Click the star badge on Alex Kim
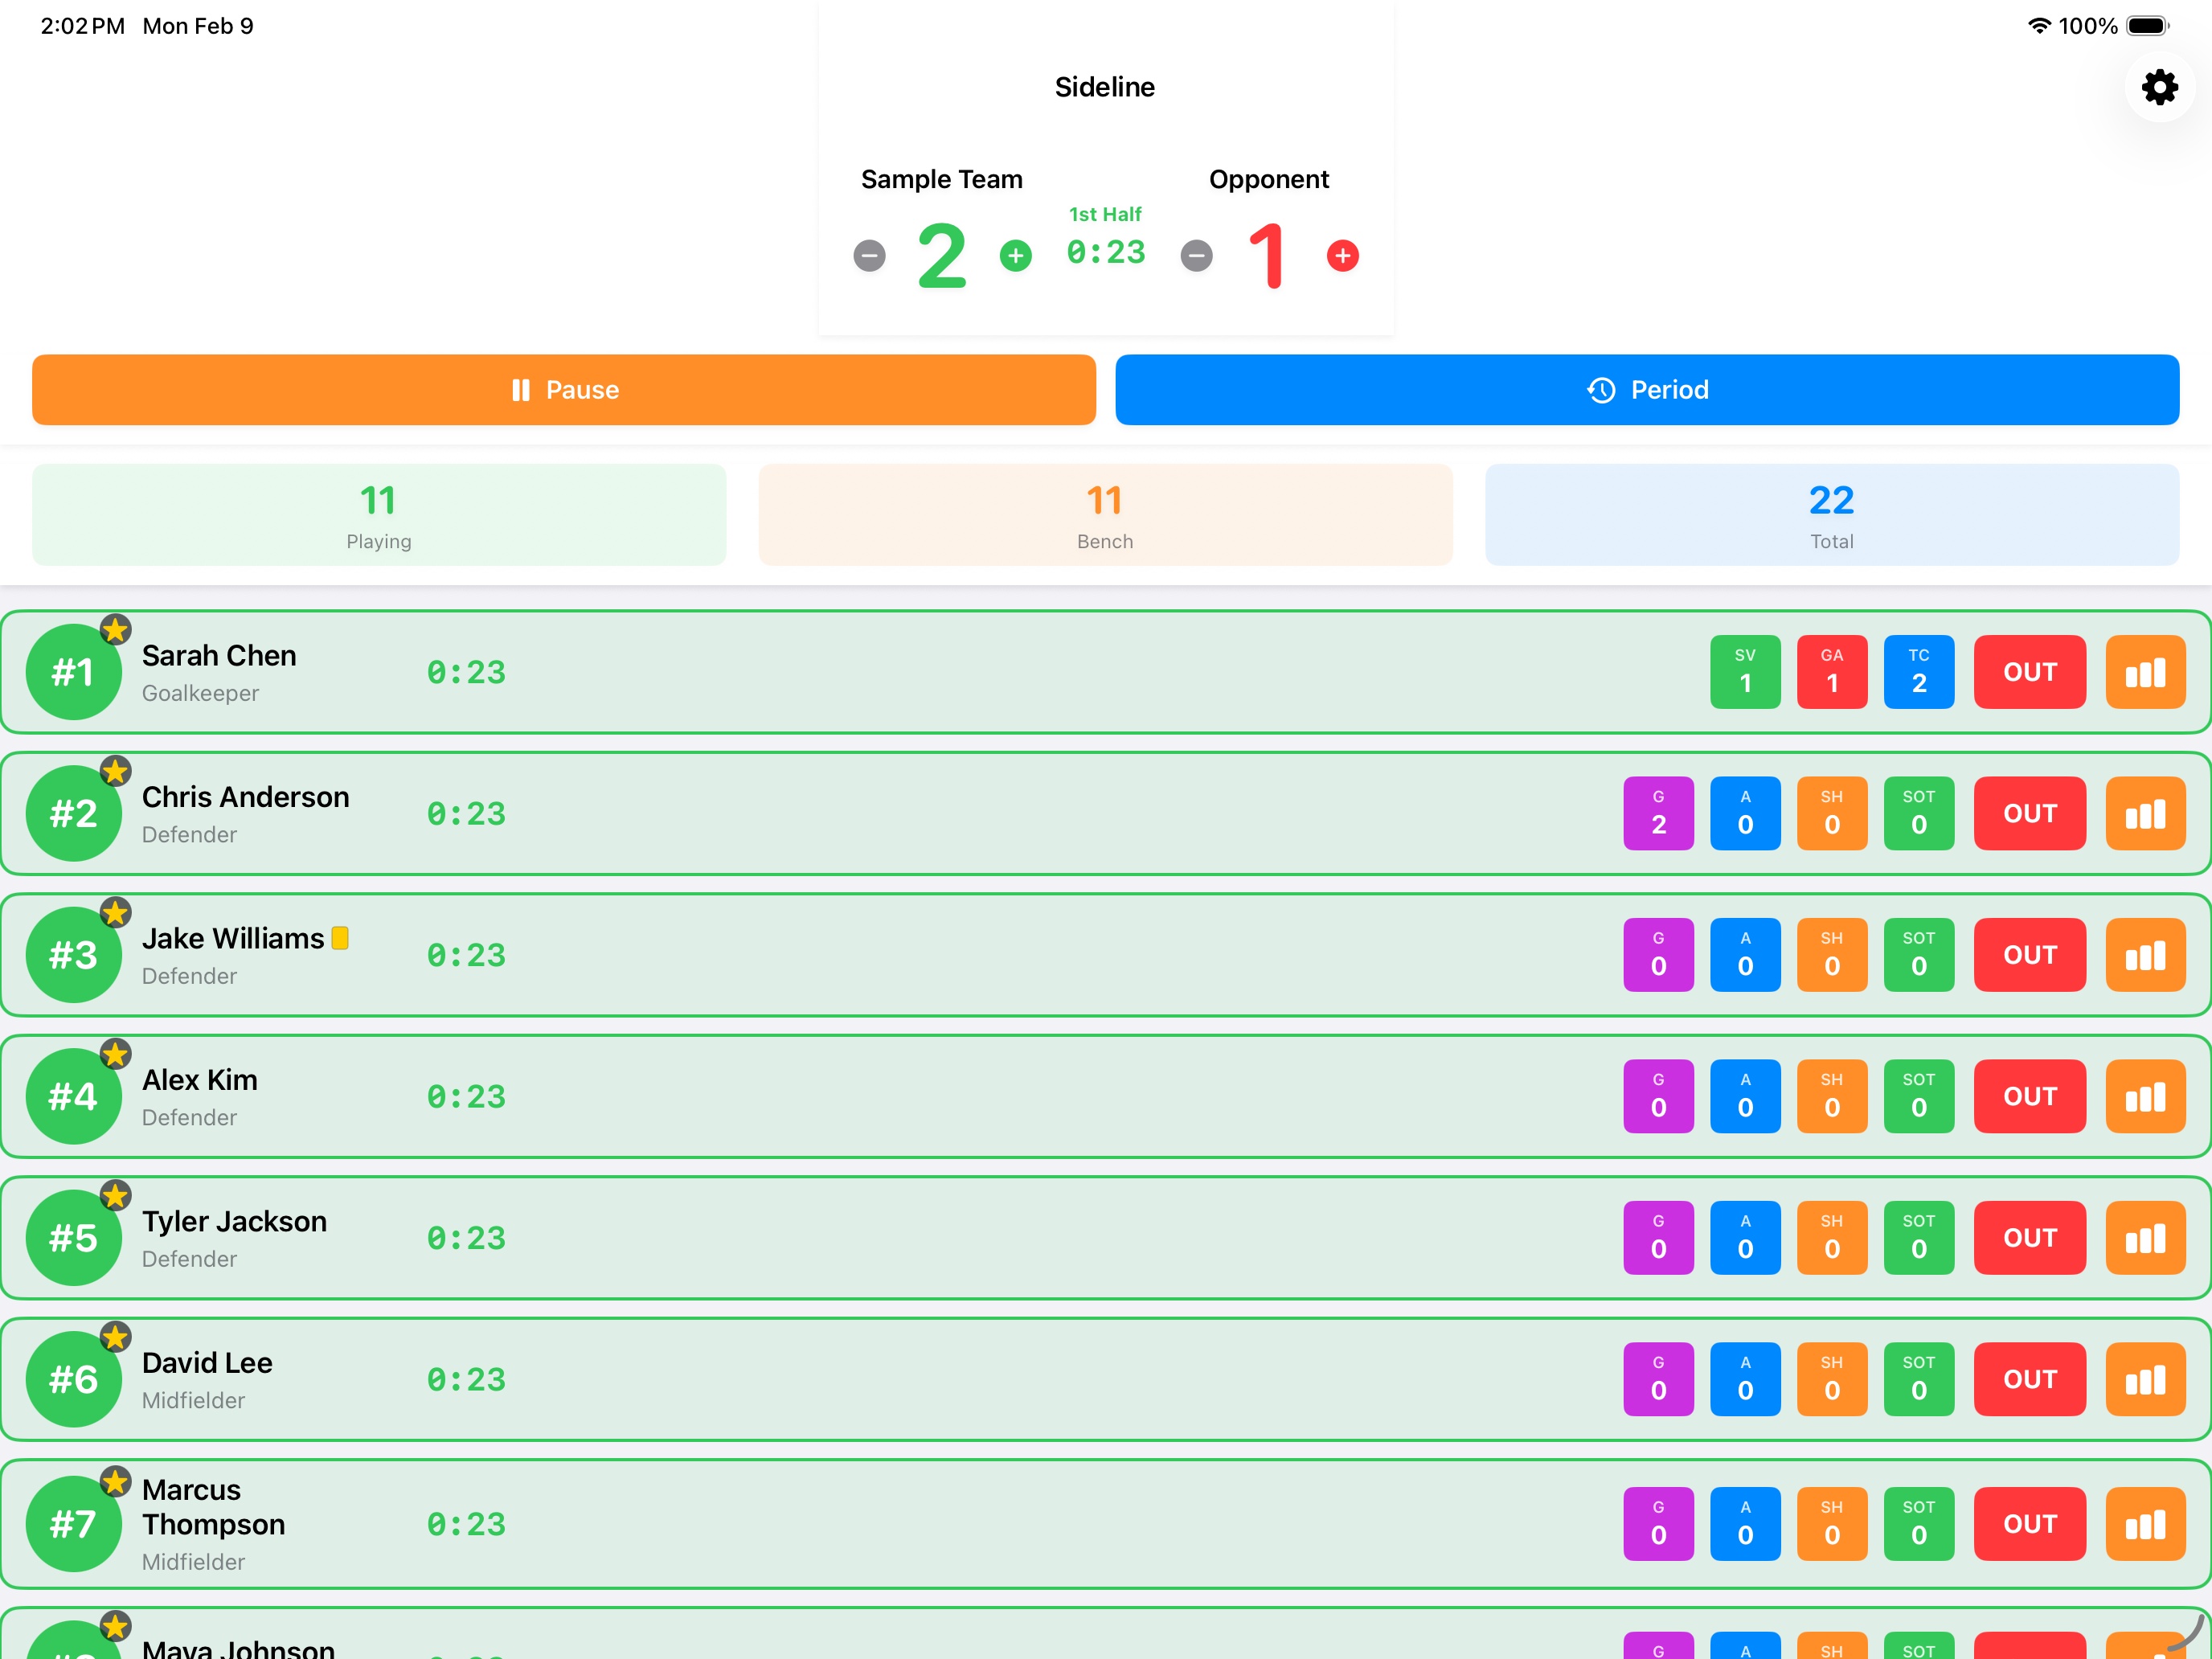 coord(116,1054)
